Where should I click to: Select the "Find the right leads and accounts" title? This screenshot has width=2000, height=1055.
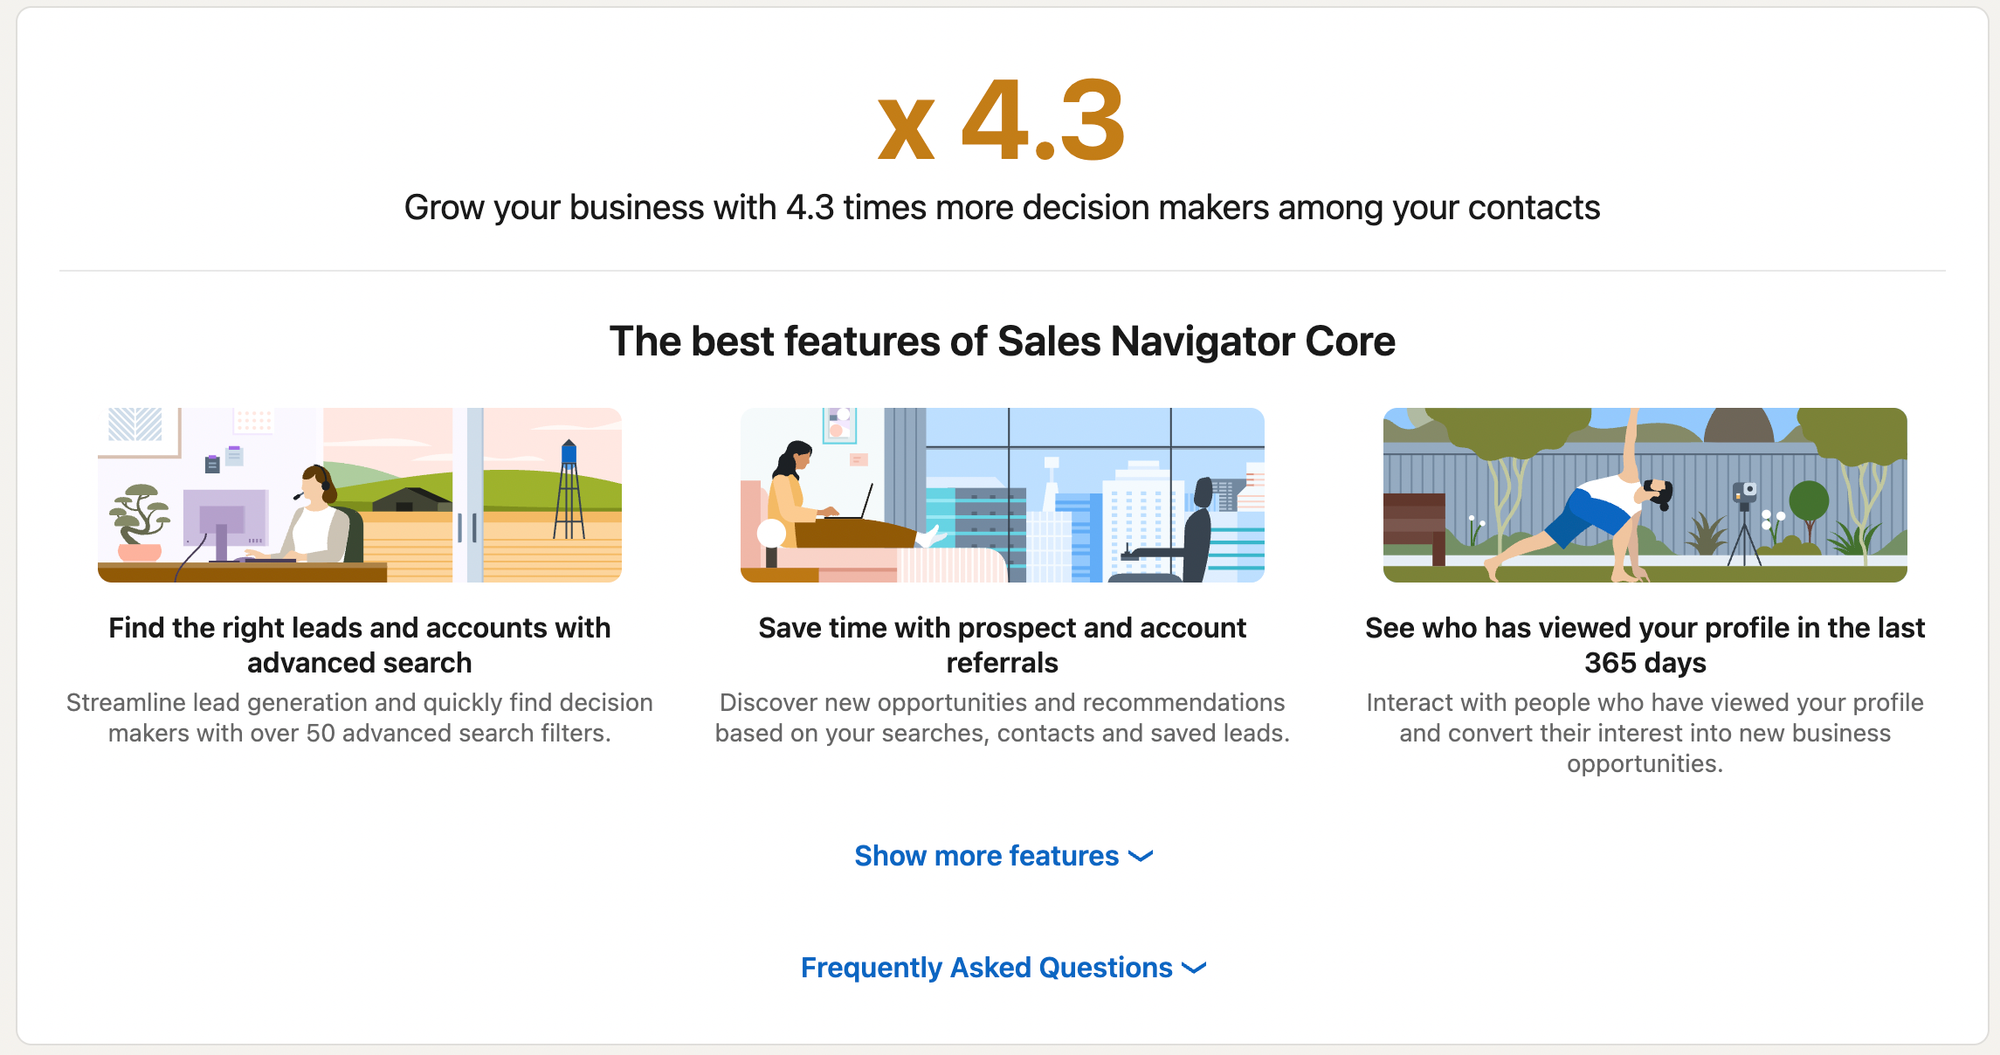pyautogui.click(x=360, y=645)
